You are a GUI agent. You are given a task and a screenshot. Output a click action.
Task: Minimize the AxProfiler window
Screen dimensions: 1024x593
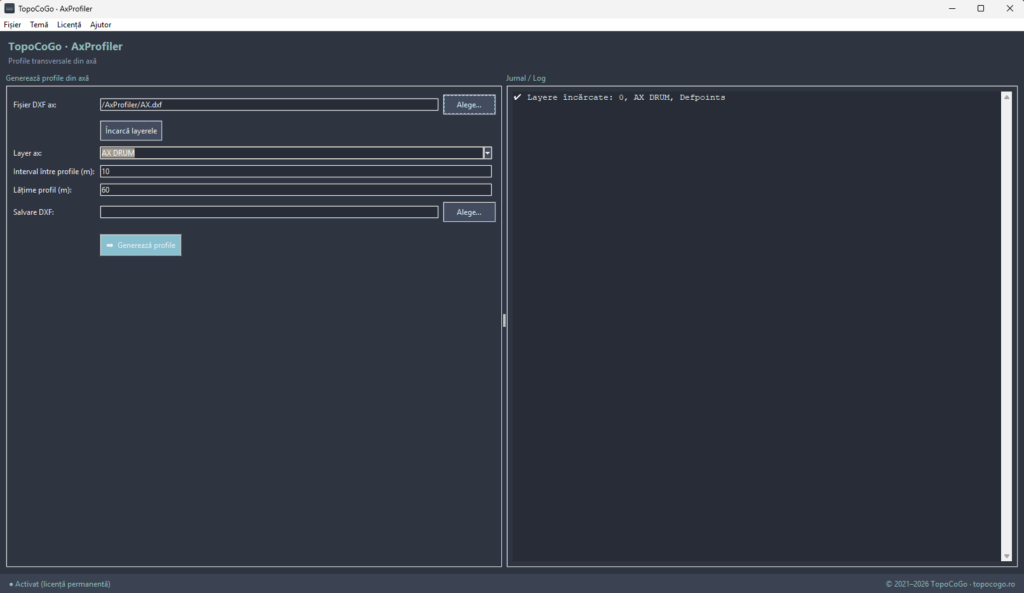tap(952, 8)
